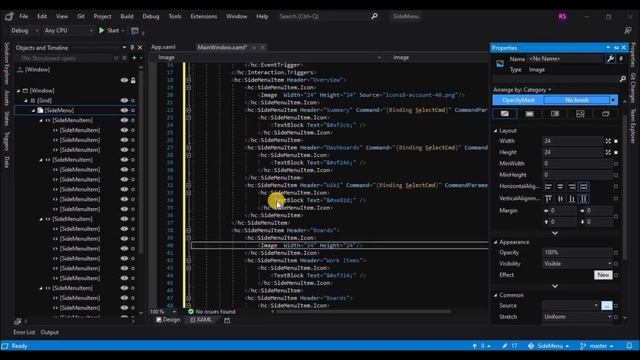Viewport: 640px width, 360px height.
Task: Toggle lock circle of [SideMenu] row
Action: pyautogui.click(x=133, y=110)
